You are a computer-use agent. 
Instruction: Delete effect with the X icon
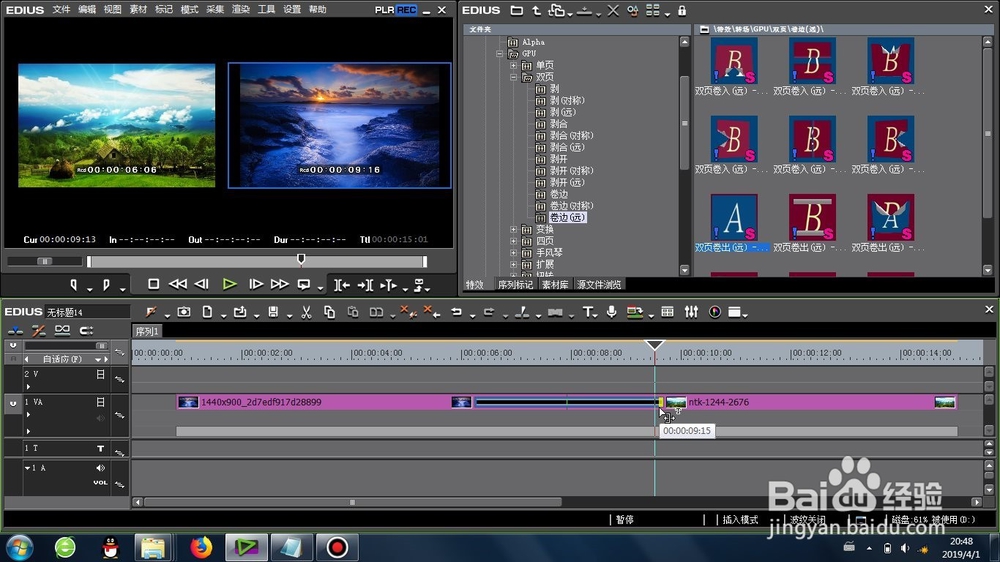pyautogui.click(x=613, y=11)
